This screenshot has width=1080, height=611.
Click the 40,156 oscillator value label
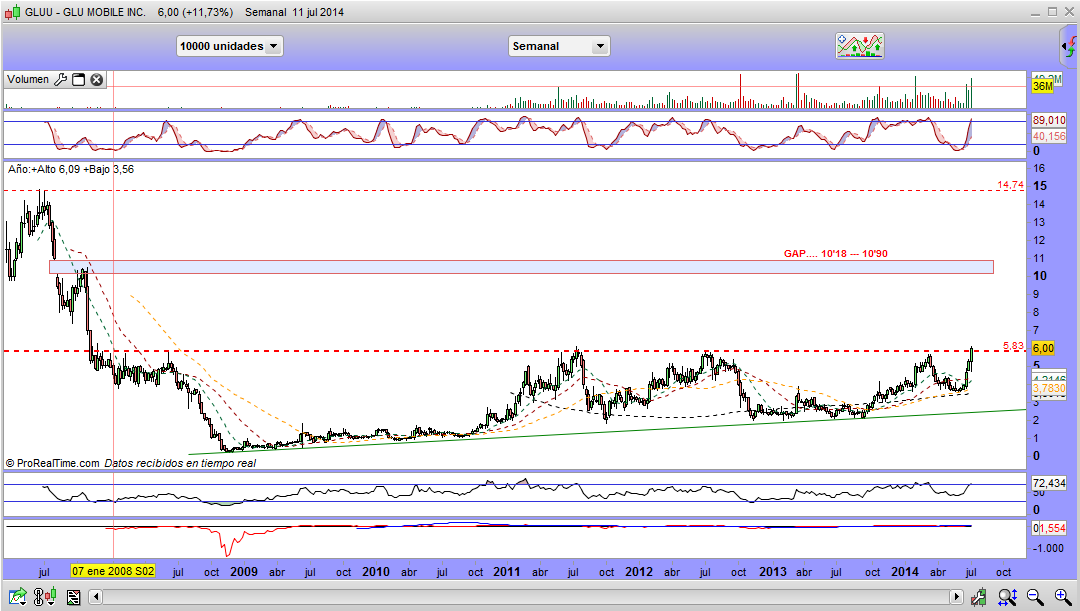click(x=1049, y=136)
